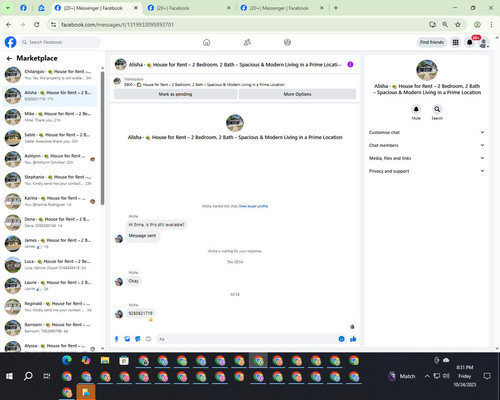500x400 pixels.
Task: Mute this Alisha conversation
Action: [416, 109]
